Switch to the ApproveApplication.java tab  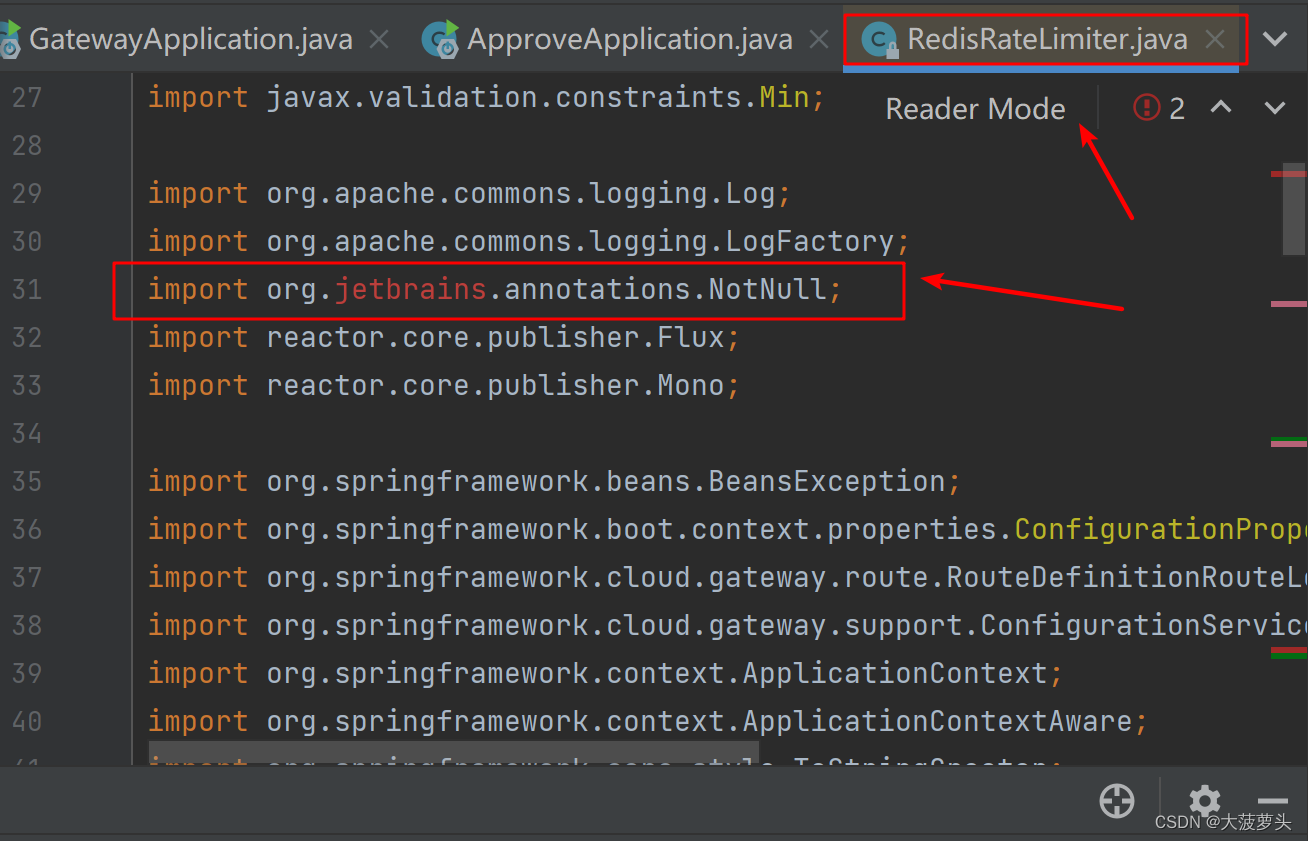point(629,39)
